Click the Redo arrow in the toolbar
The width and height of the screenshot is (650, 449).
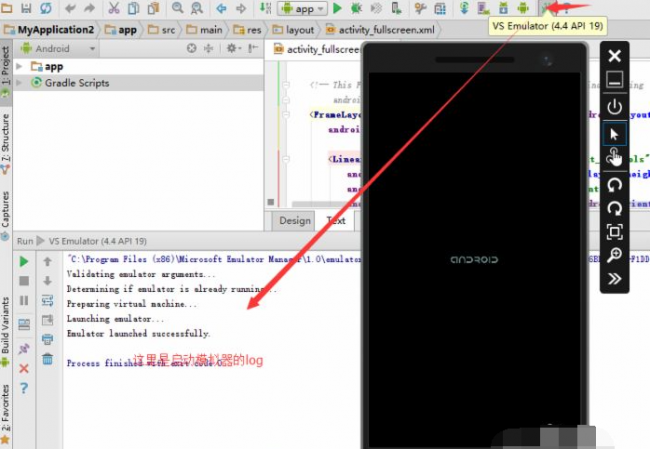tap(89, 8)
